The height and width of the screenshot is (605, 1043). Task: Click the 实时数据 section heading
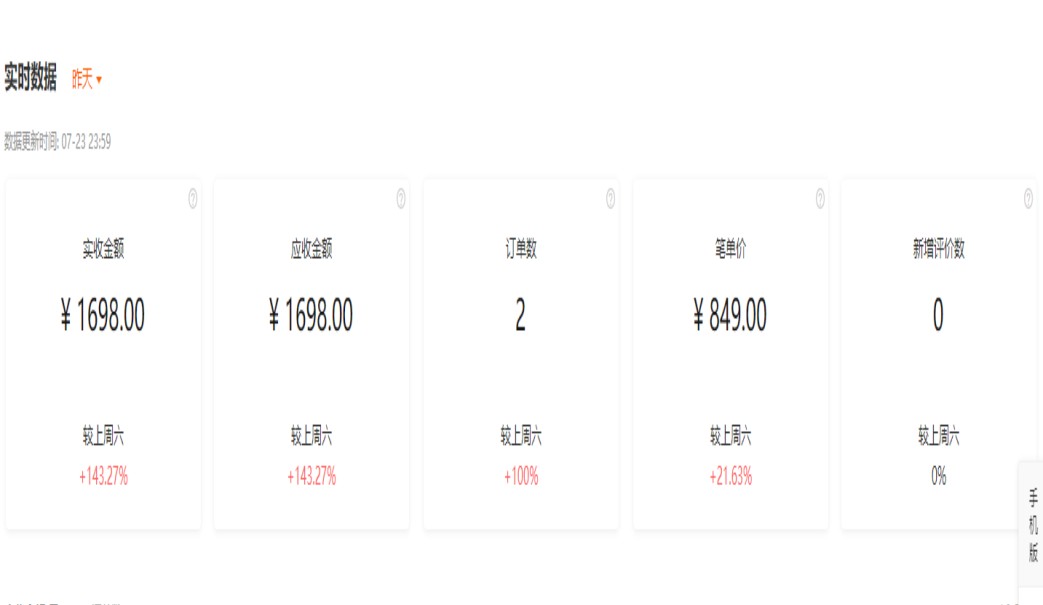[31, 79]
